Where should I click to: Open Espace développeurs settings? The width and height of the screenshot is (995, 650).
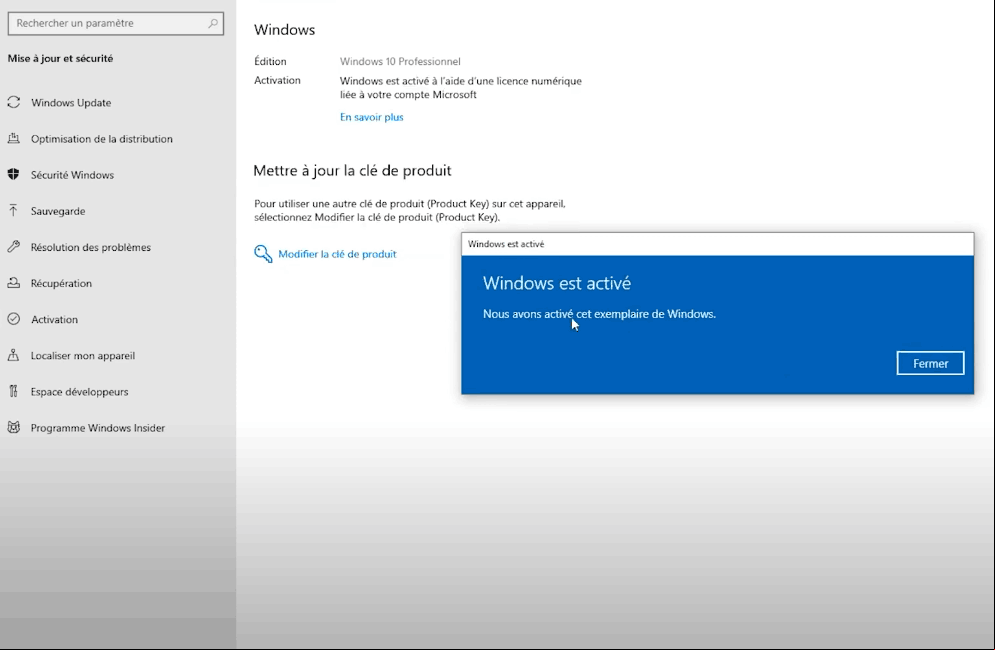tap(79, 392)
